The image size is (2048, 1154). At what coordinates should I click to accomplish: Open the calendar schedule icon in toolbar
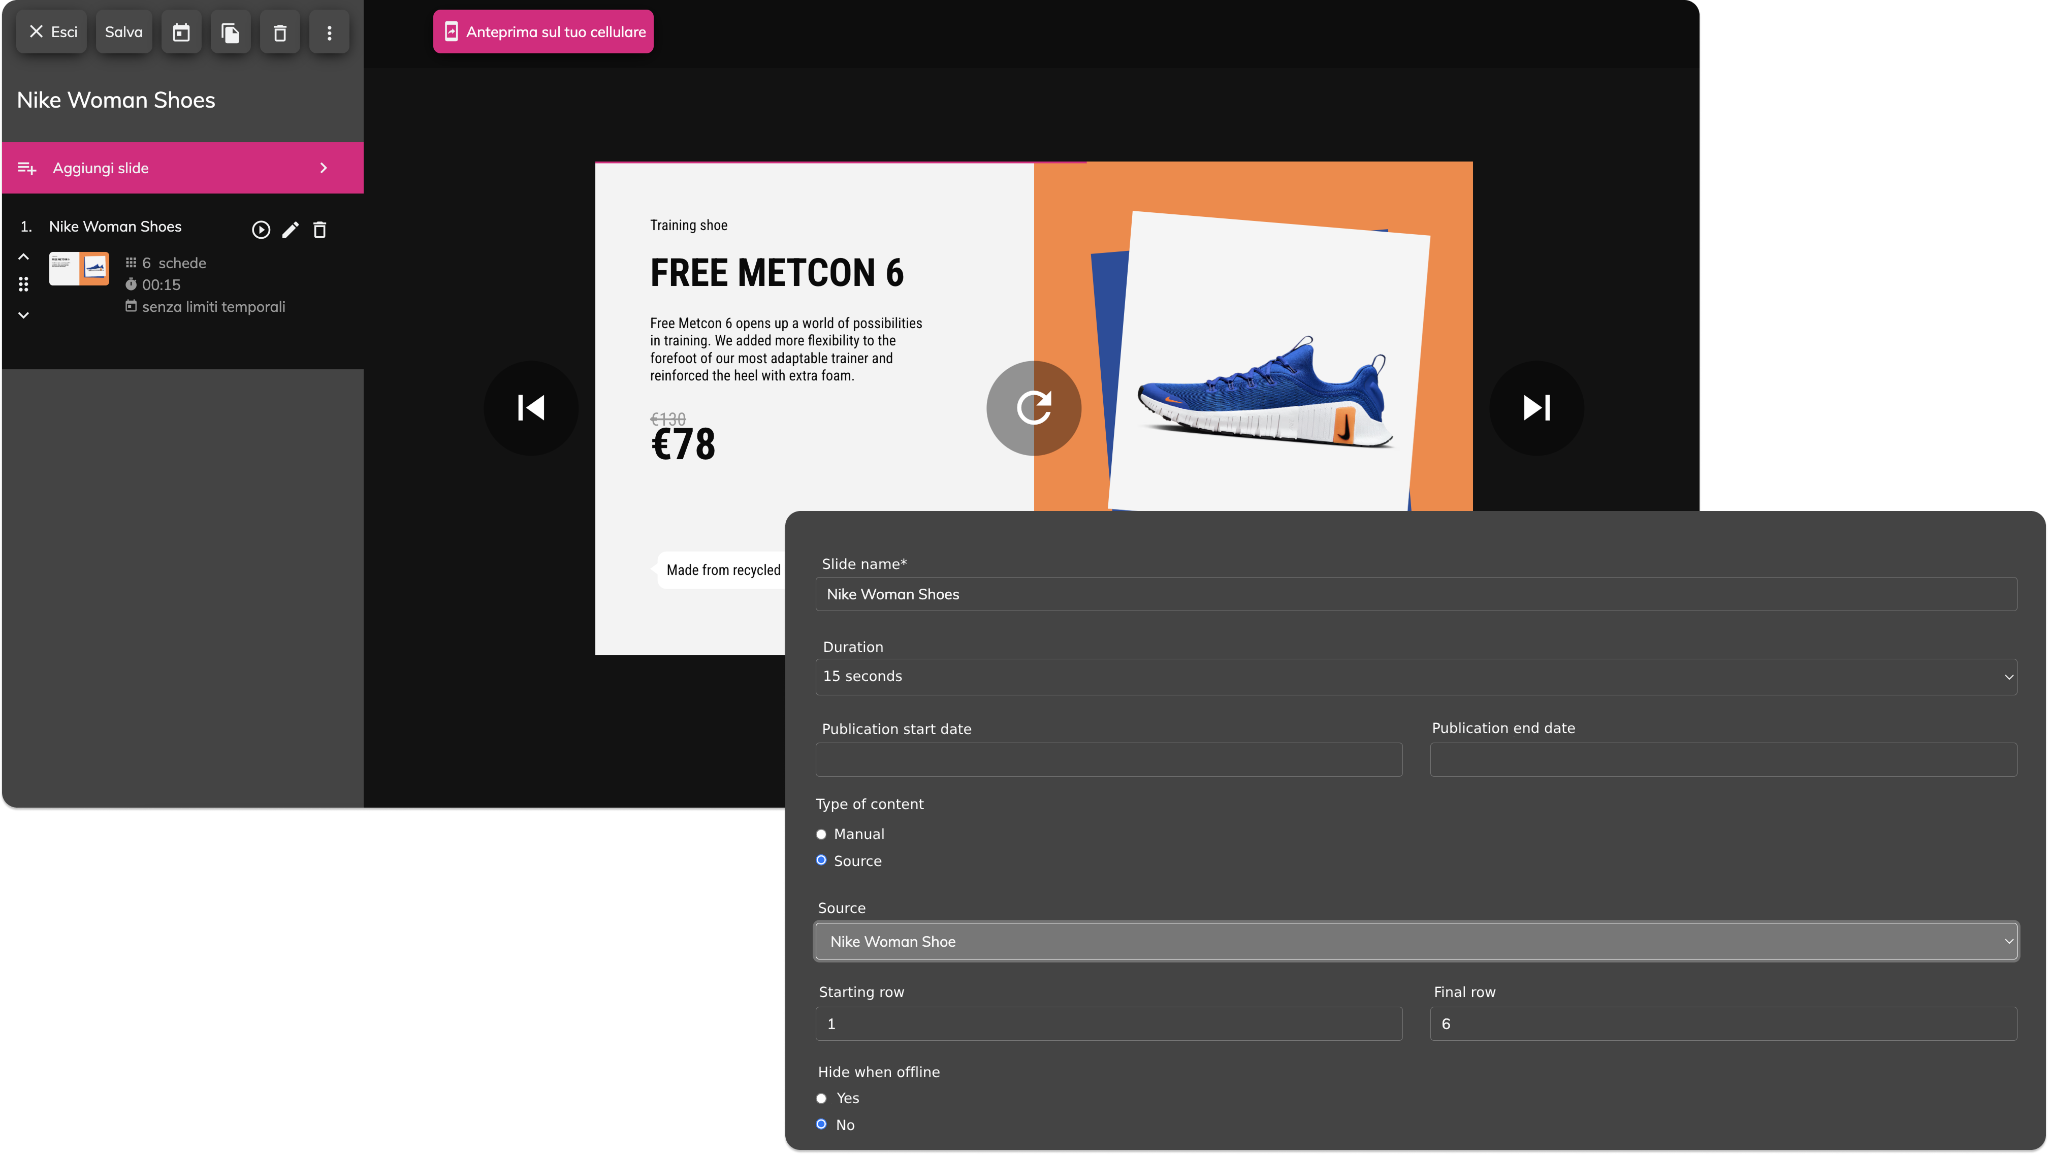click(x=181, y=32)
